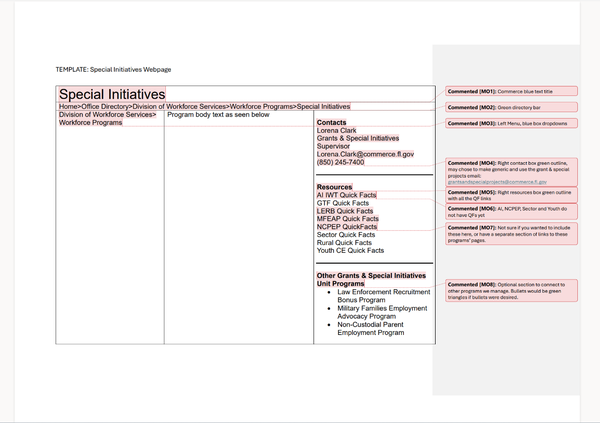Select comment MO2 about green directory bar
Viewport: 600px width, 423px height.
511,106
